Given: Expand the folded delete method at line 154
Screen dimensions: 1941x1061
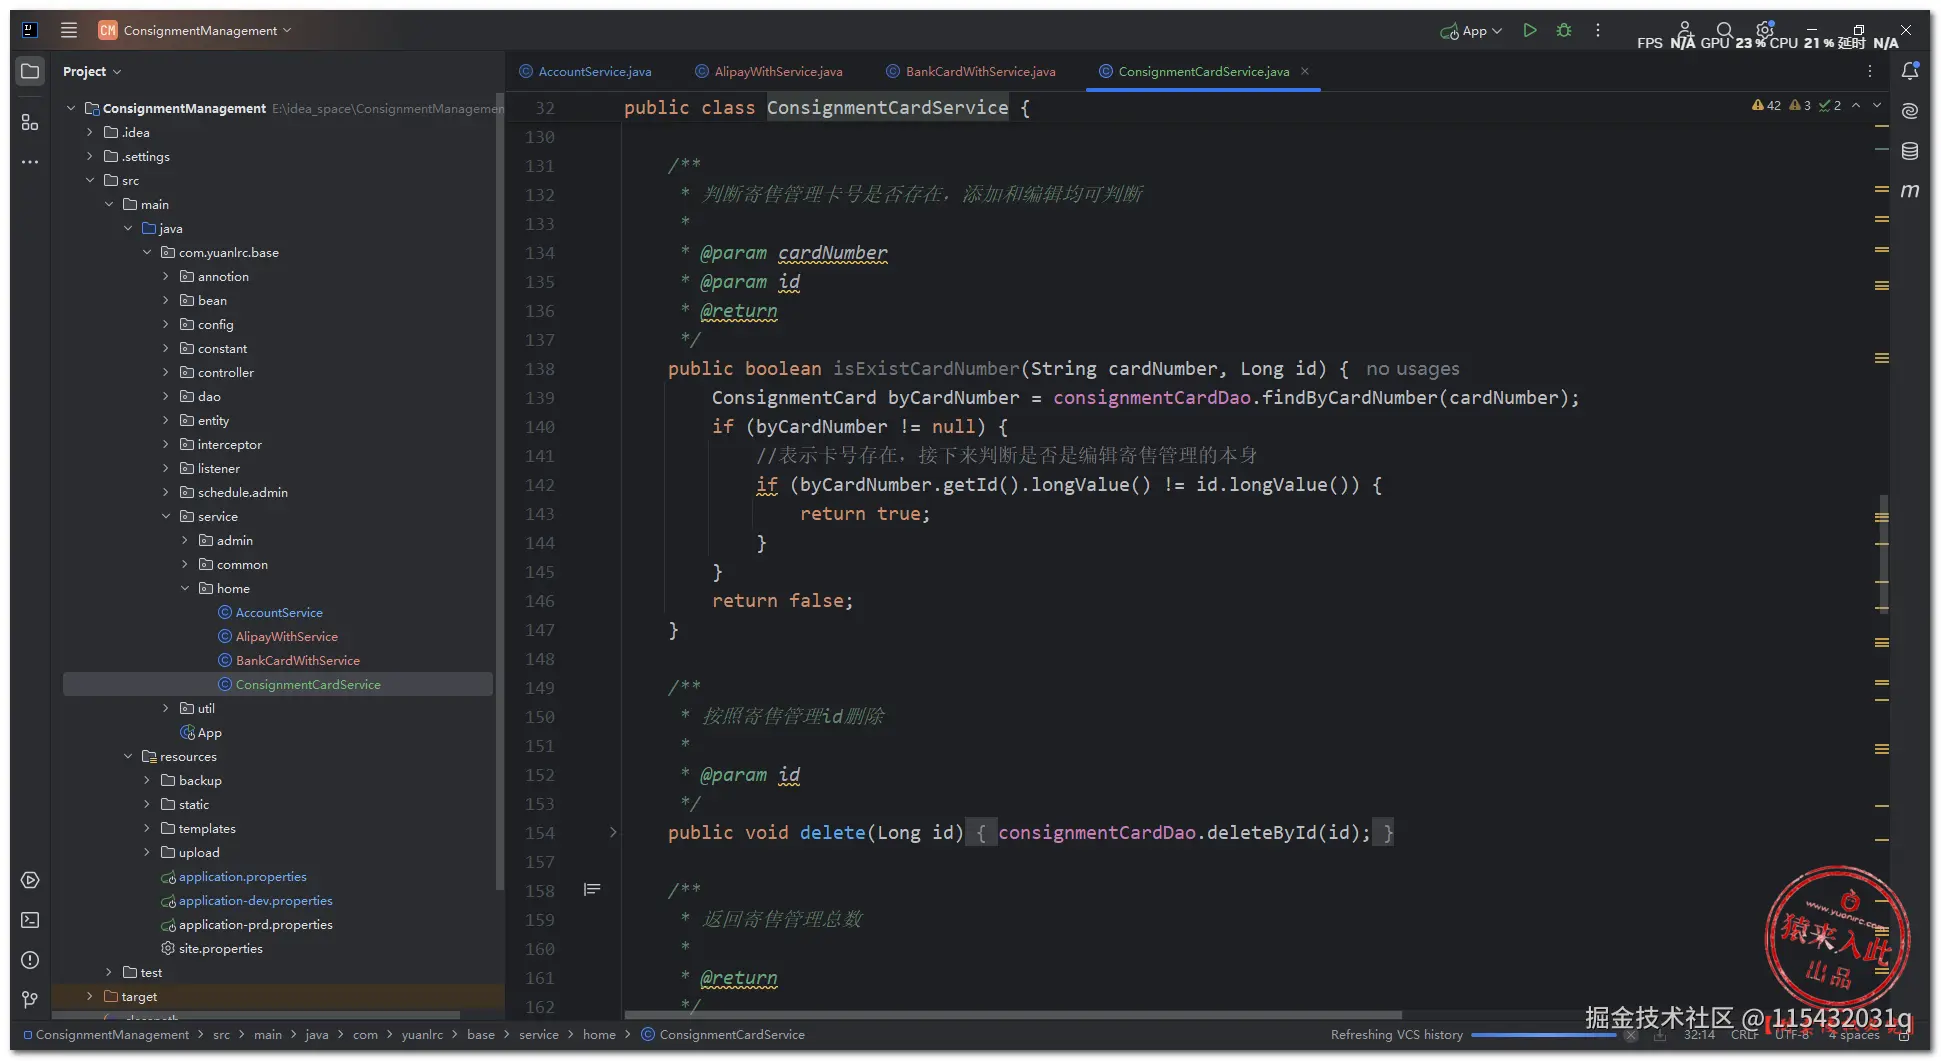Looking at the screenshot, I should point(613,832).
